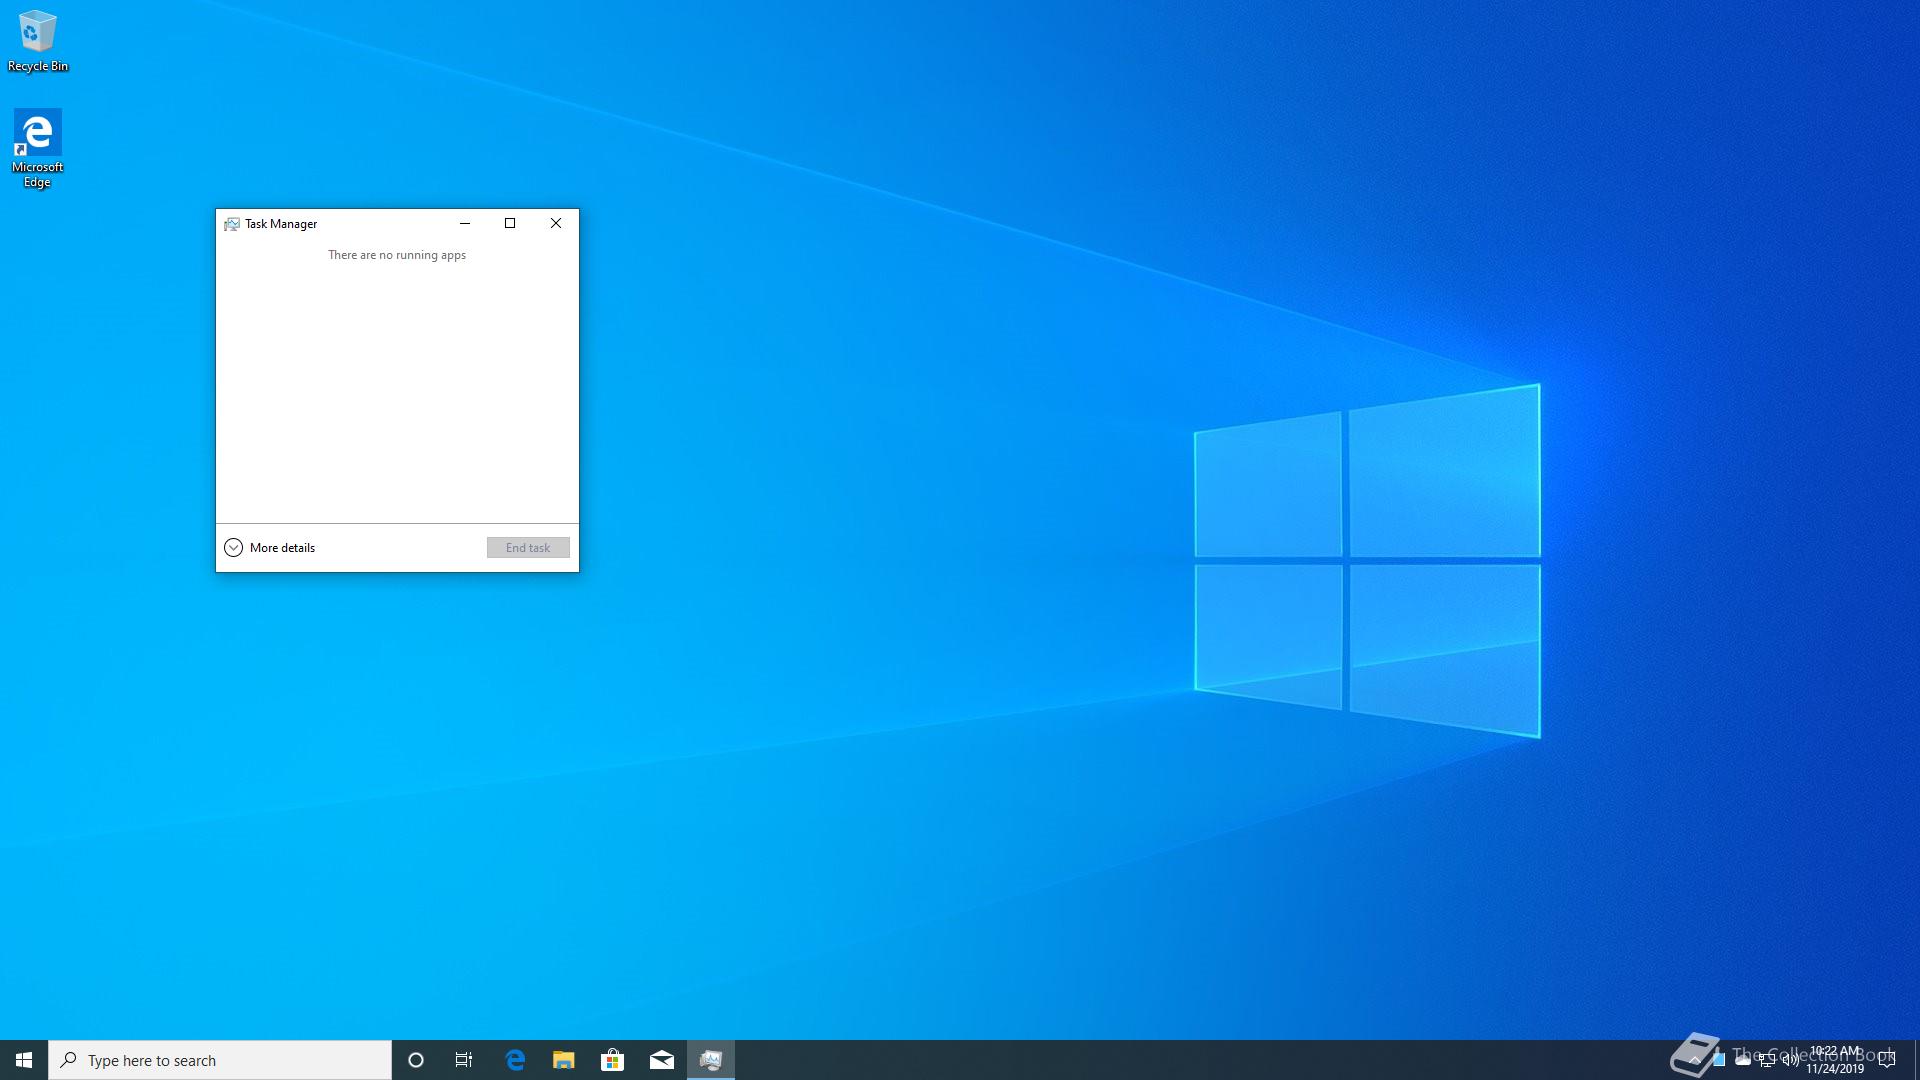Launch Microsoft Edge from the taskbar
This screenshot has height=1080, width=1920.
pos(515,1060)
